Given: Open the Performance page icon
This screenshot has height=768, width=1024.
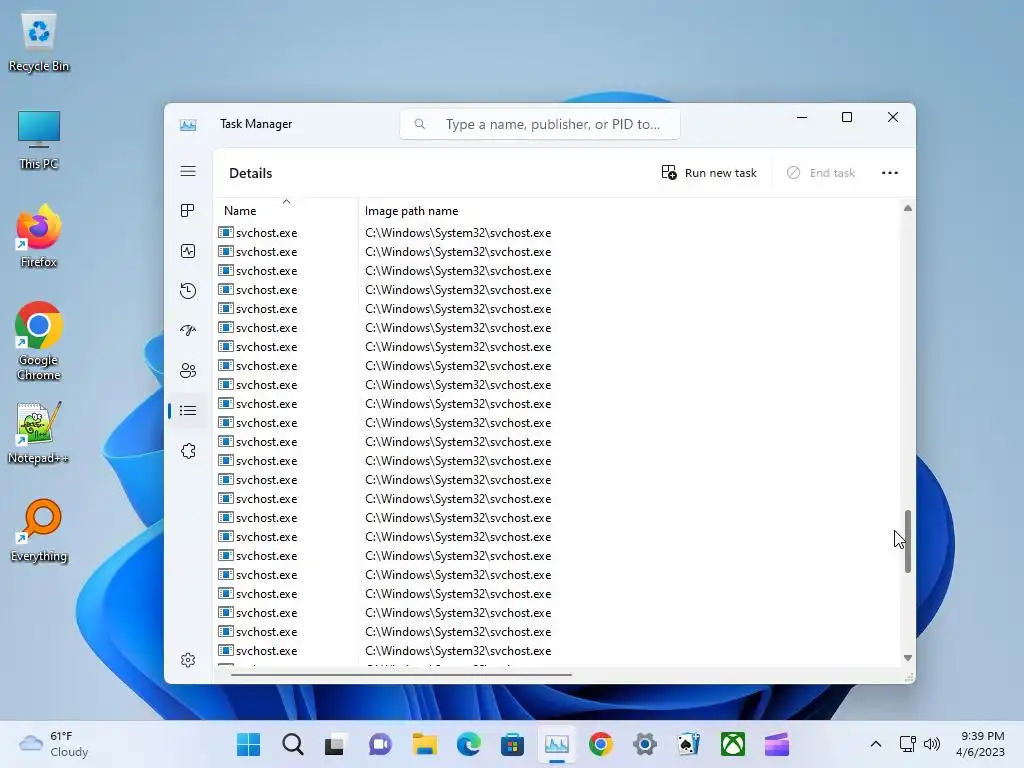Looking at the screenshot, I should (x=188, y=251).
